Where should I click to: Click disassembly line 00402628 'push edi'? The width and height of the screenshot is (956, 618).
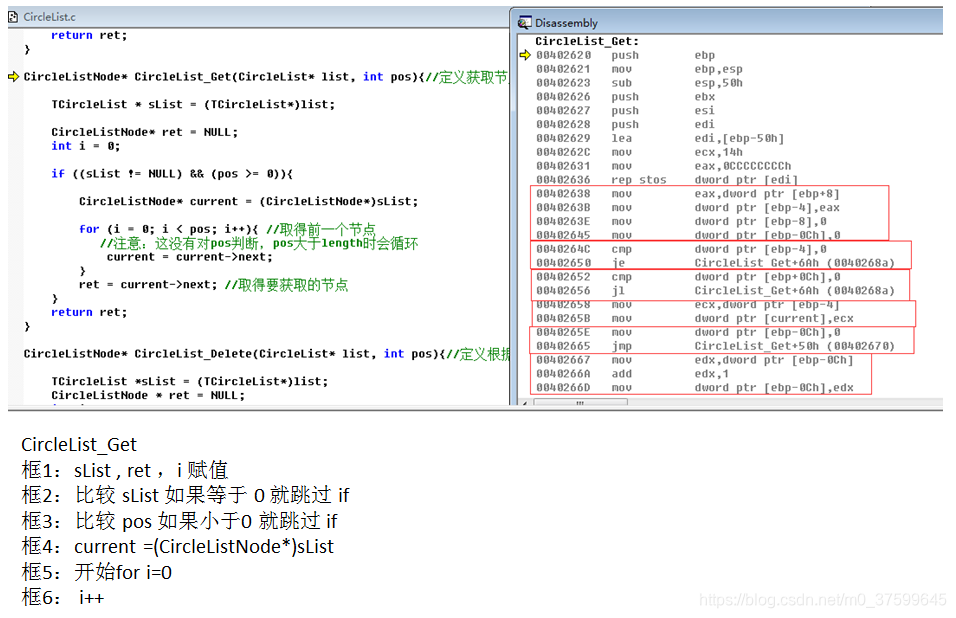[625, 124]
